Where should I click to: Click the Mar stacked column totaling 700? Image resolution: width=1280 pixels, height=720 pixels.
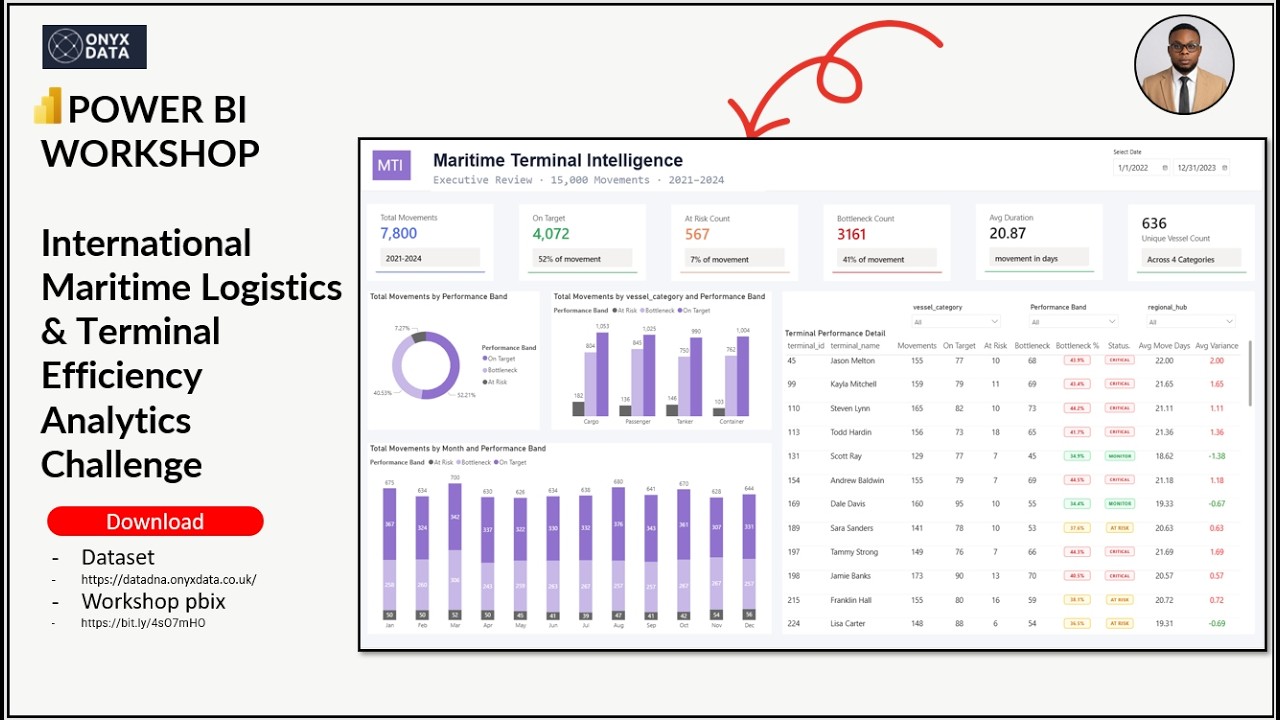click(x=455, y=551)
